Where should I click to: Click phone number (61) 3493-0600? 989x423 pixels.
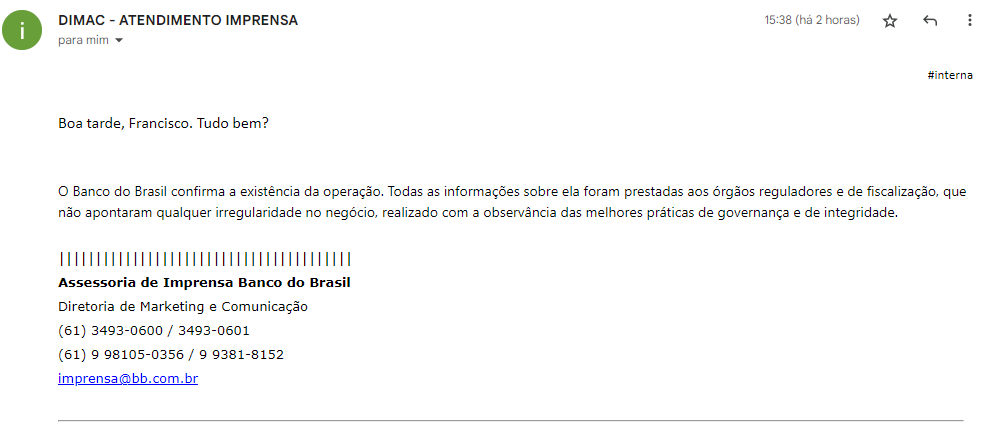114,331
